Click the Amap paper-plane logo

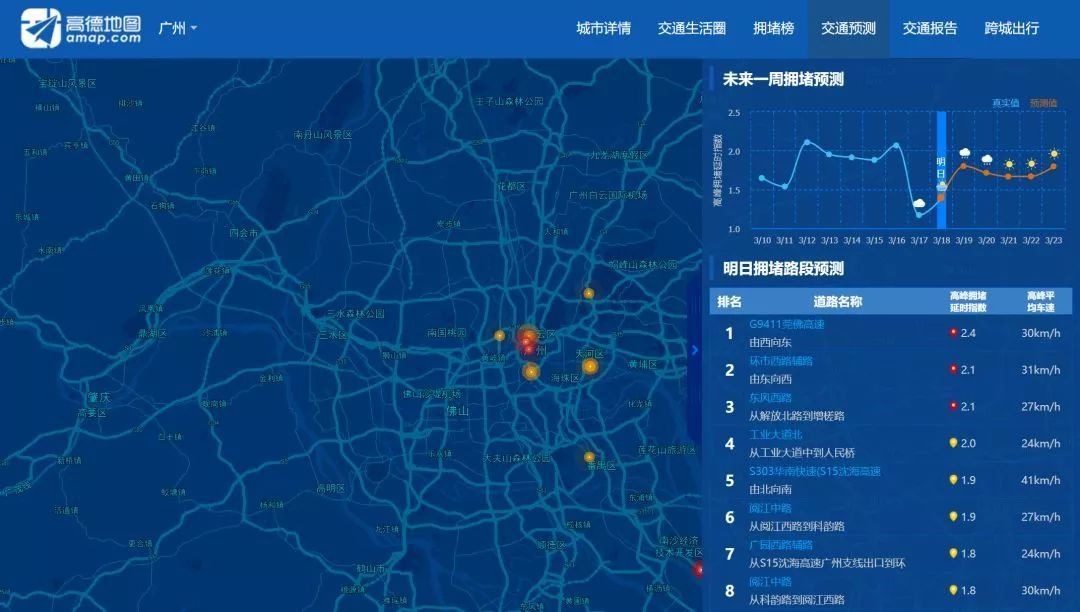[x=40, y=28]
